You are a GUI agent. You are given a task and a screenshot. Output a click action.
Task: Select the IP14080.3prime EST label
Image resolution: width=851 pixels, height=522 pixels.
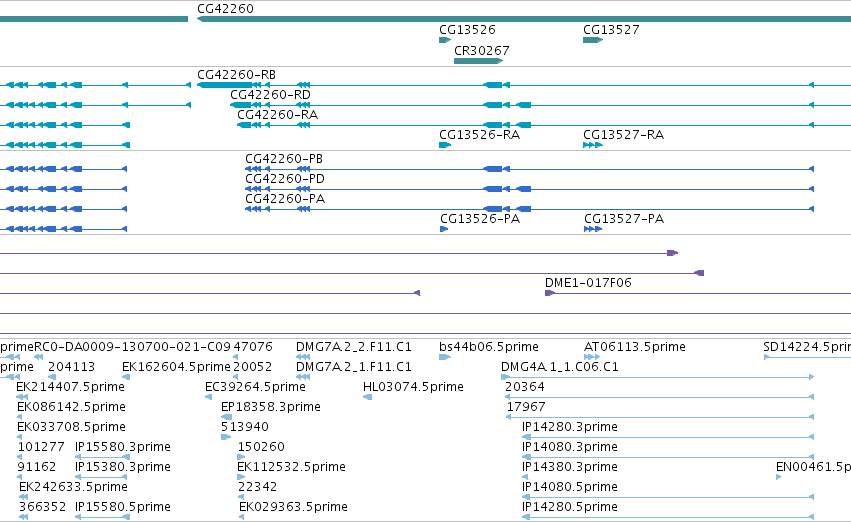point(569,447)
